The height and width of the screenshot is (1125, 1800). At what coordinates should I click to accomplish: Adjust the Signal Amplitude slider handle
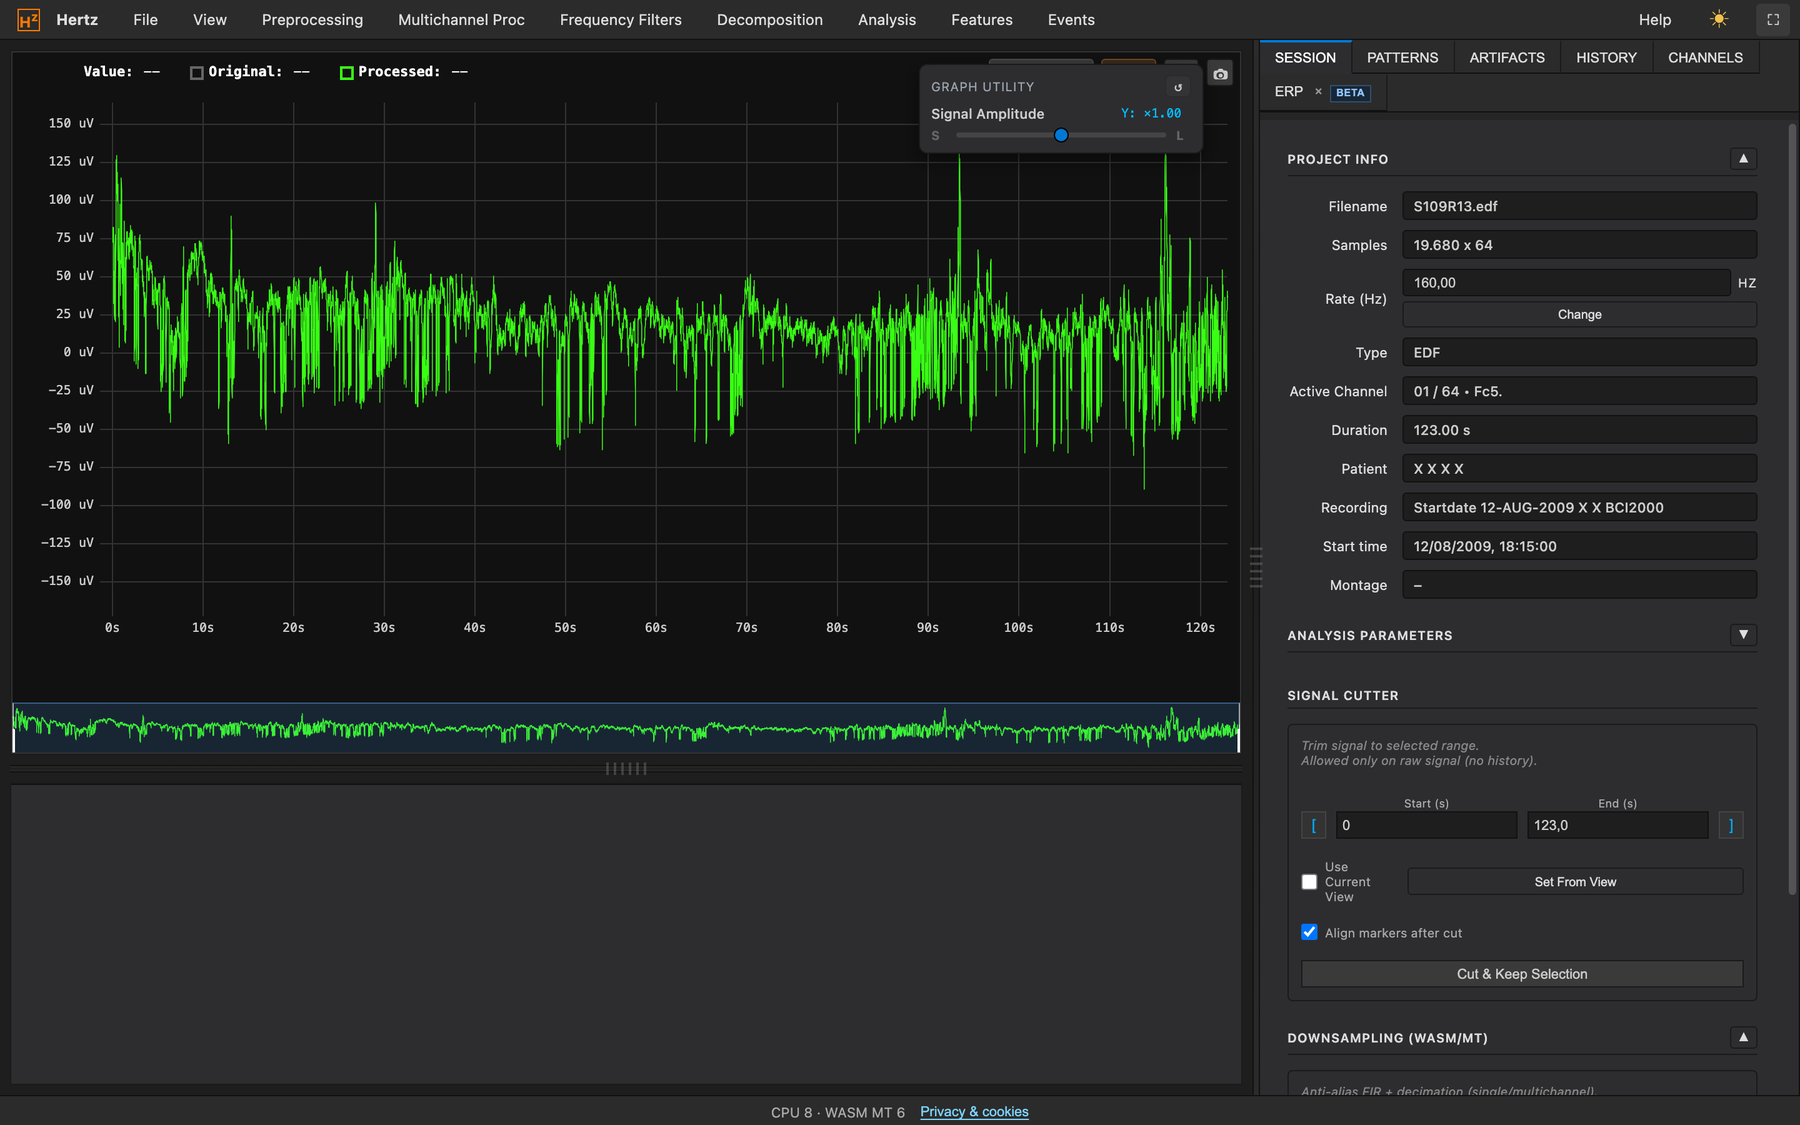tap(1061, 135)
